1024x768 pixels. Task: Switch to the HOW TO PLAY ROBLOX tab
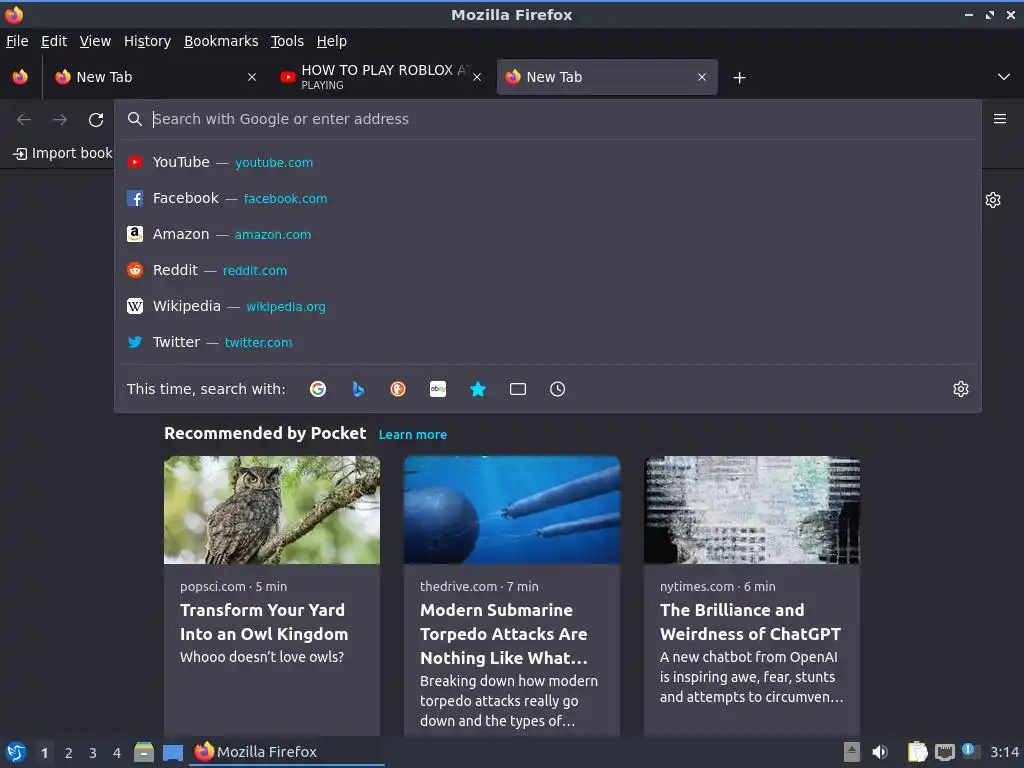(381, 77)
